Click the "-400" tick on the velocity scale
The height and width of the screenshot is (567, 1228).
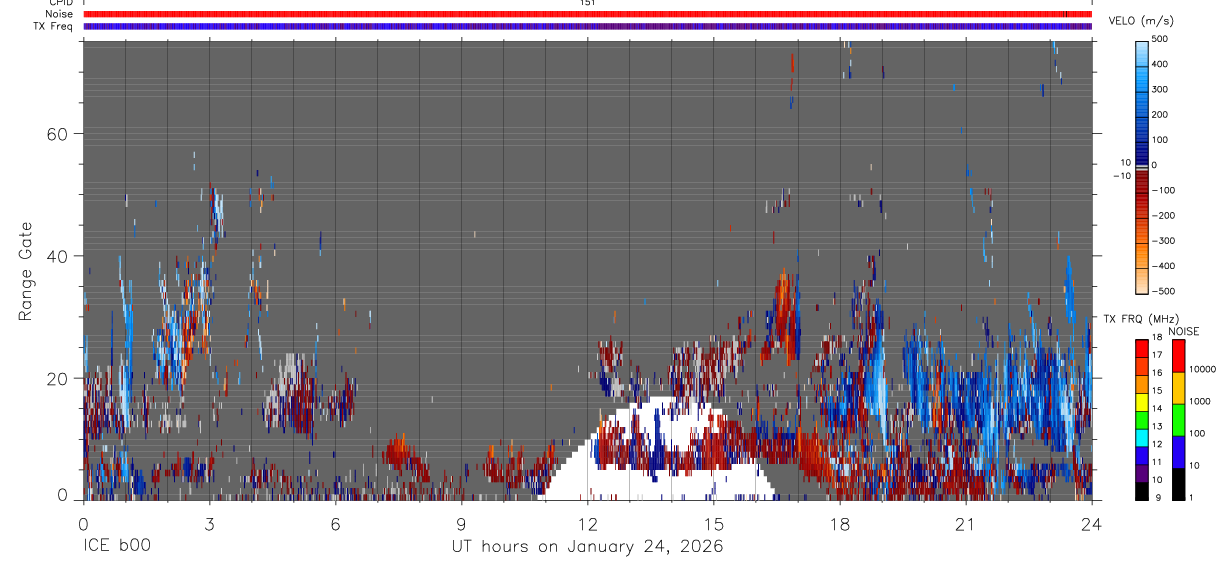[1163, 266]
